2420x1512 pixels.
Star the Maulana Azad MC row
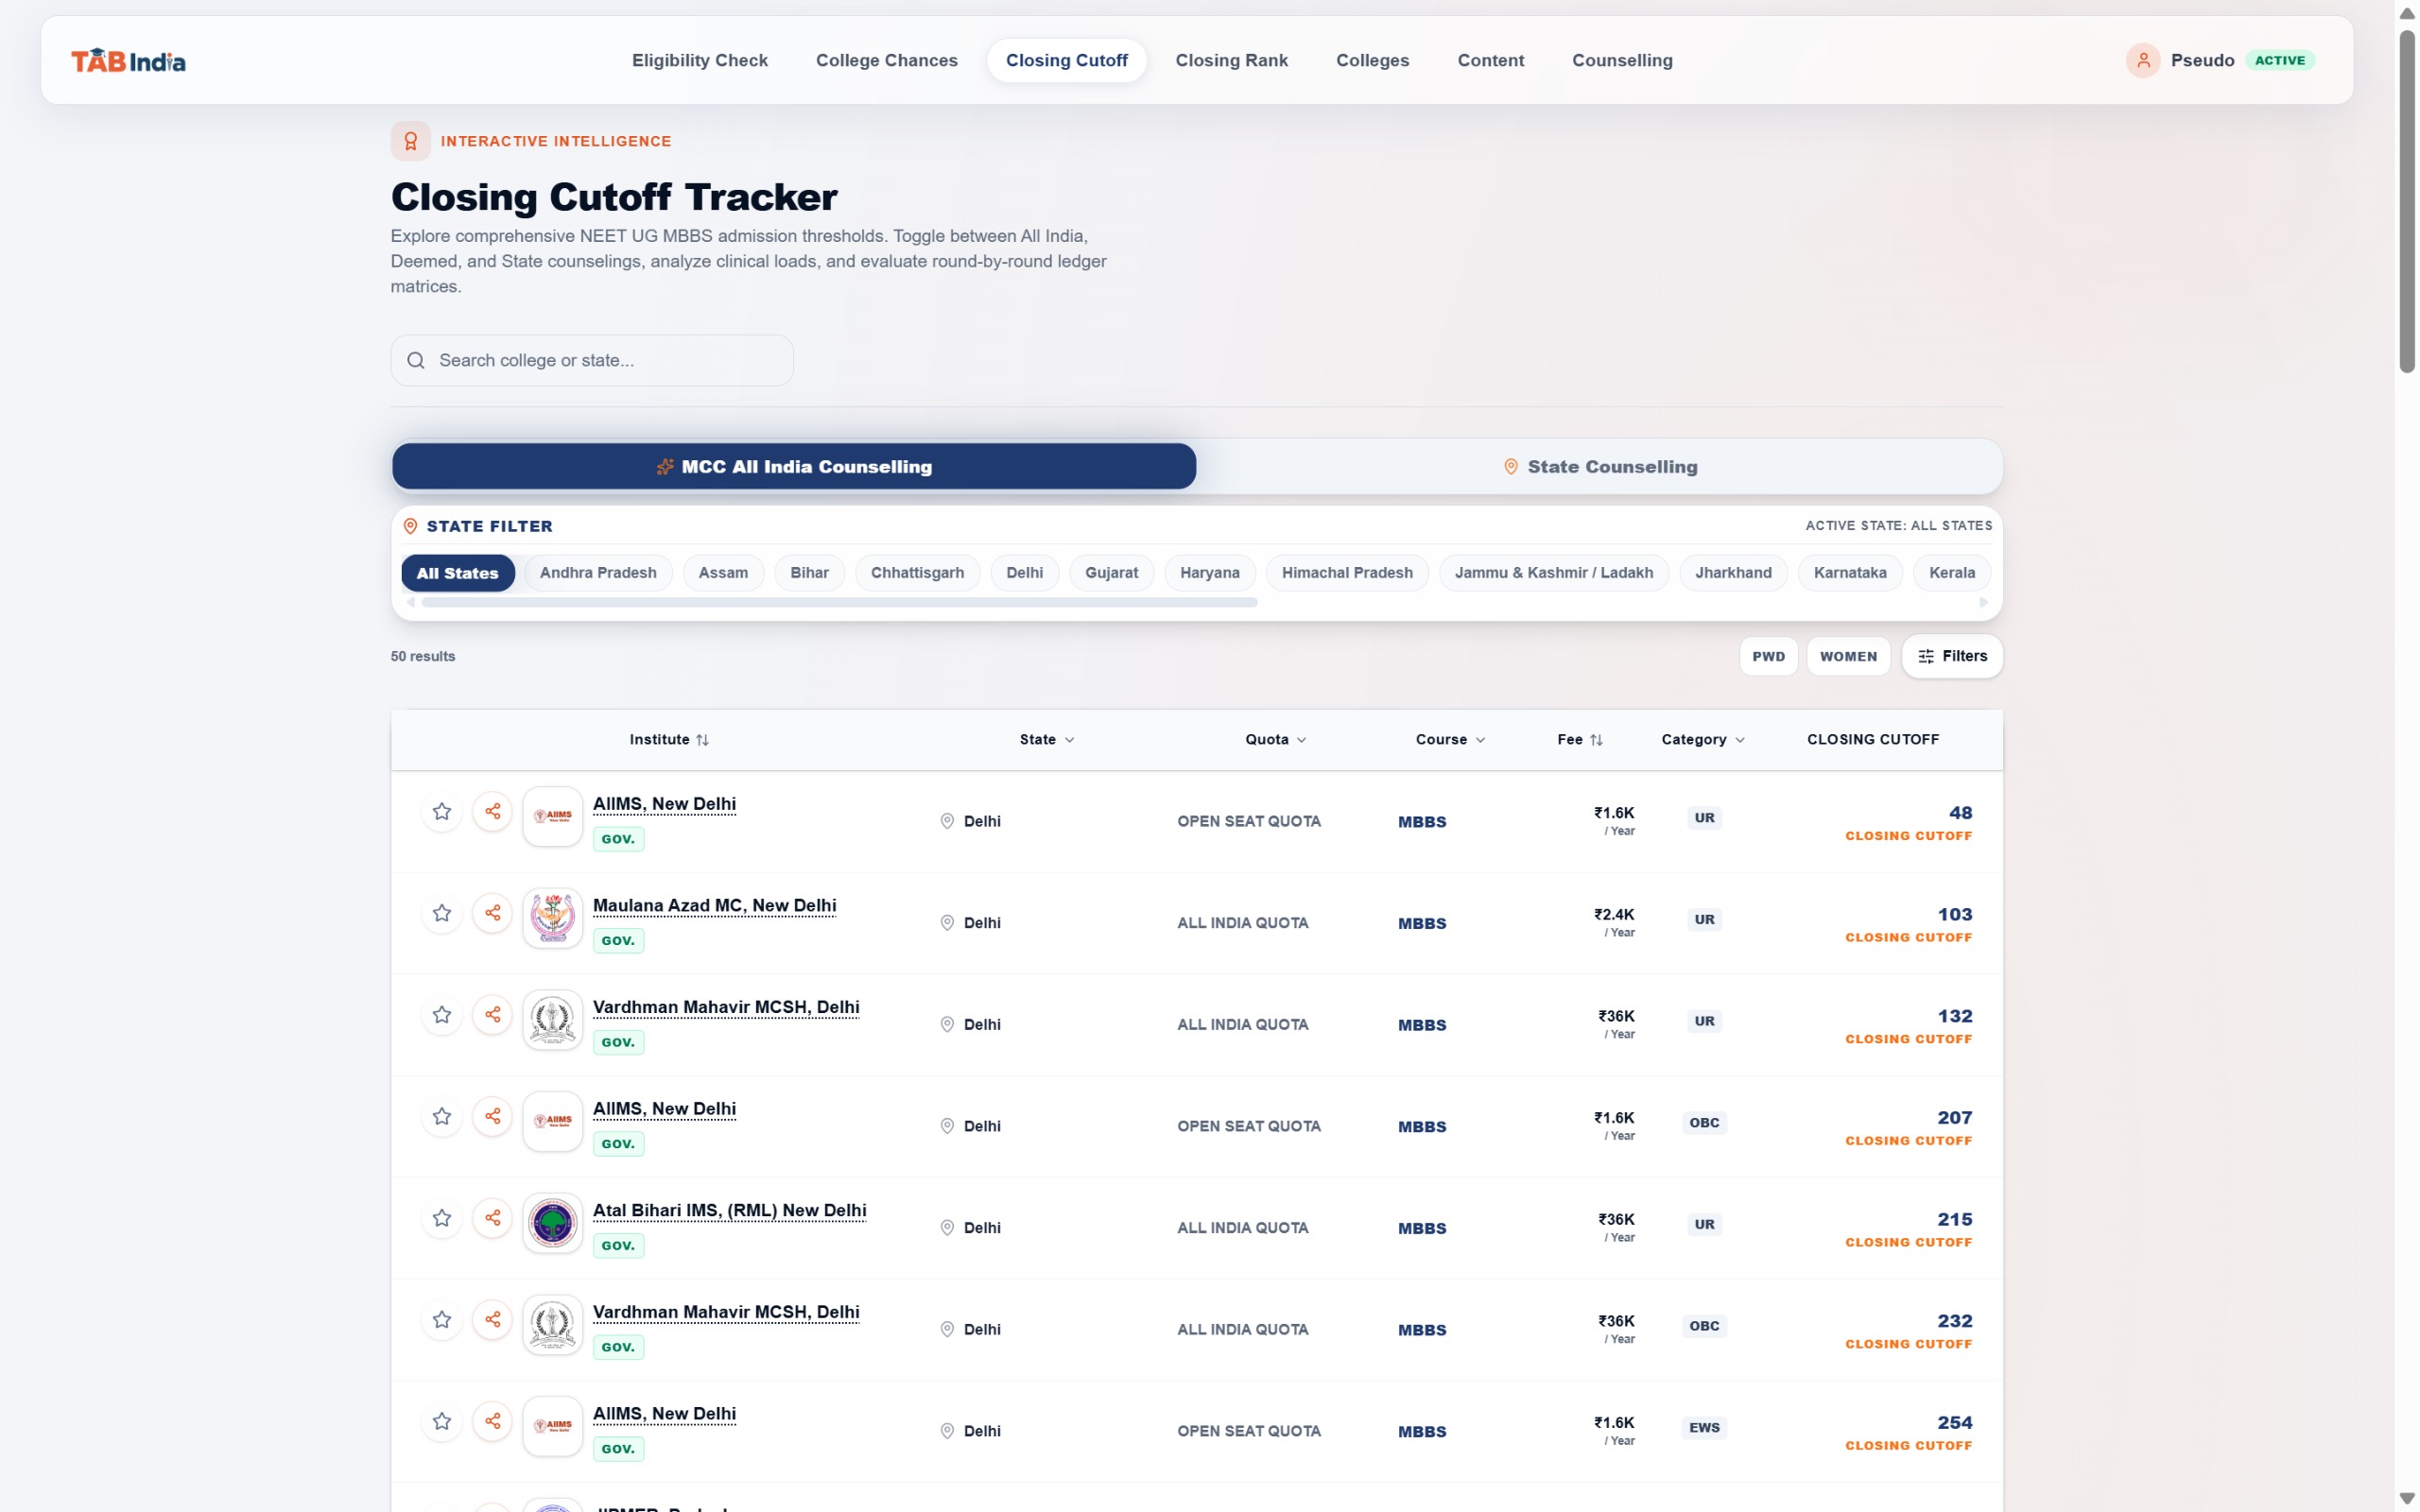pyautogui.click(x=442, y=913)
